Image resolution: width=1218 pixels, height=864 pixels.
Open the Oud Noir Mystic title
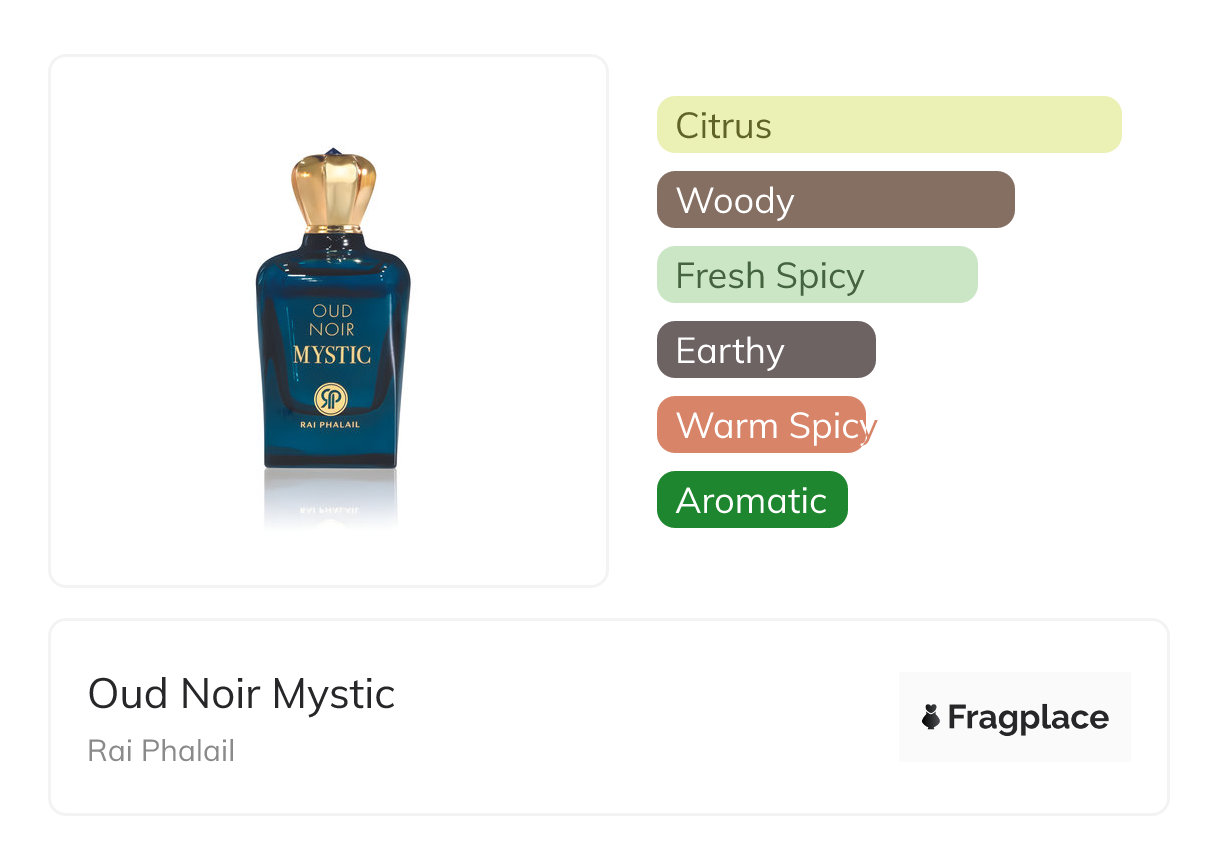pyautogui.click(x=241, y=694)
